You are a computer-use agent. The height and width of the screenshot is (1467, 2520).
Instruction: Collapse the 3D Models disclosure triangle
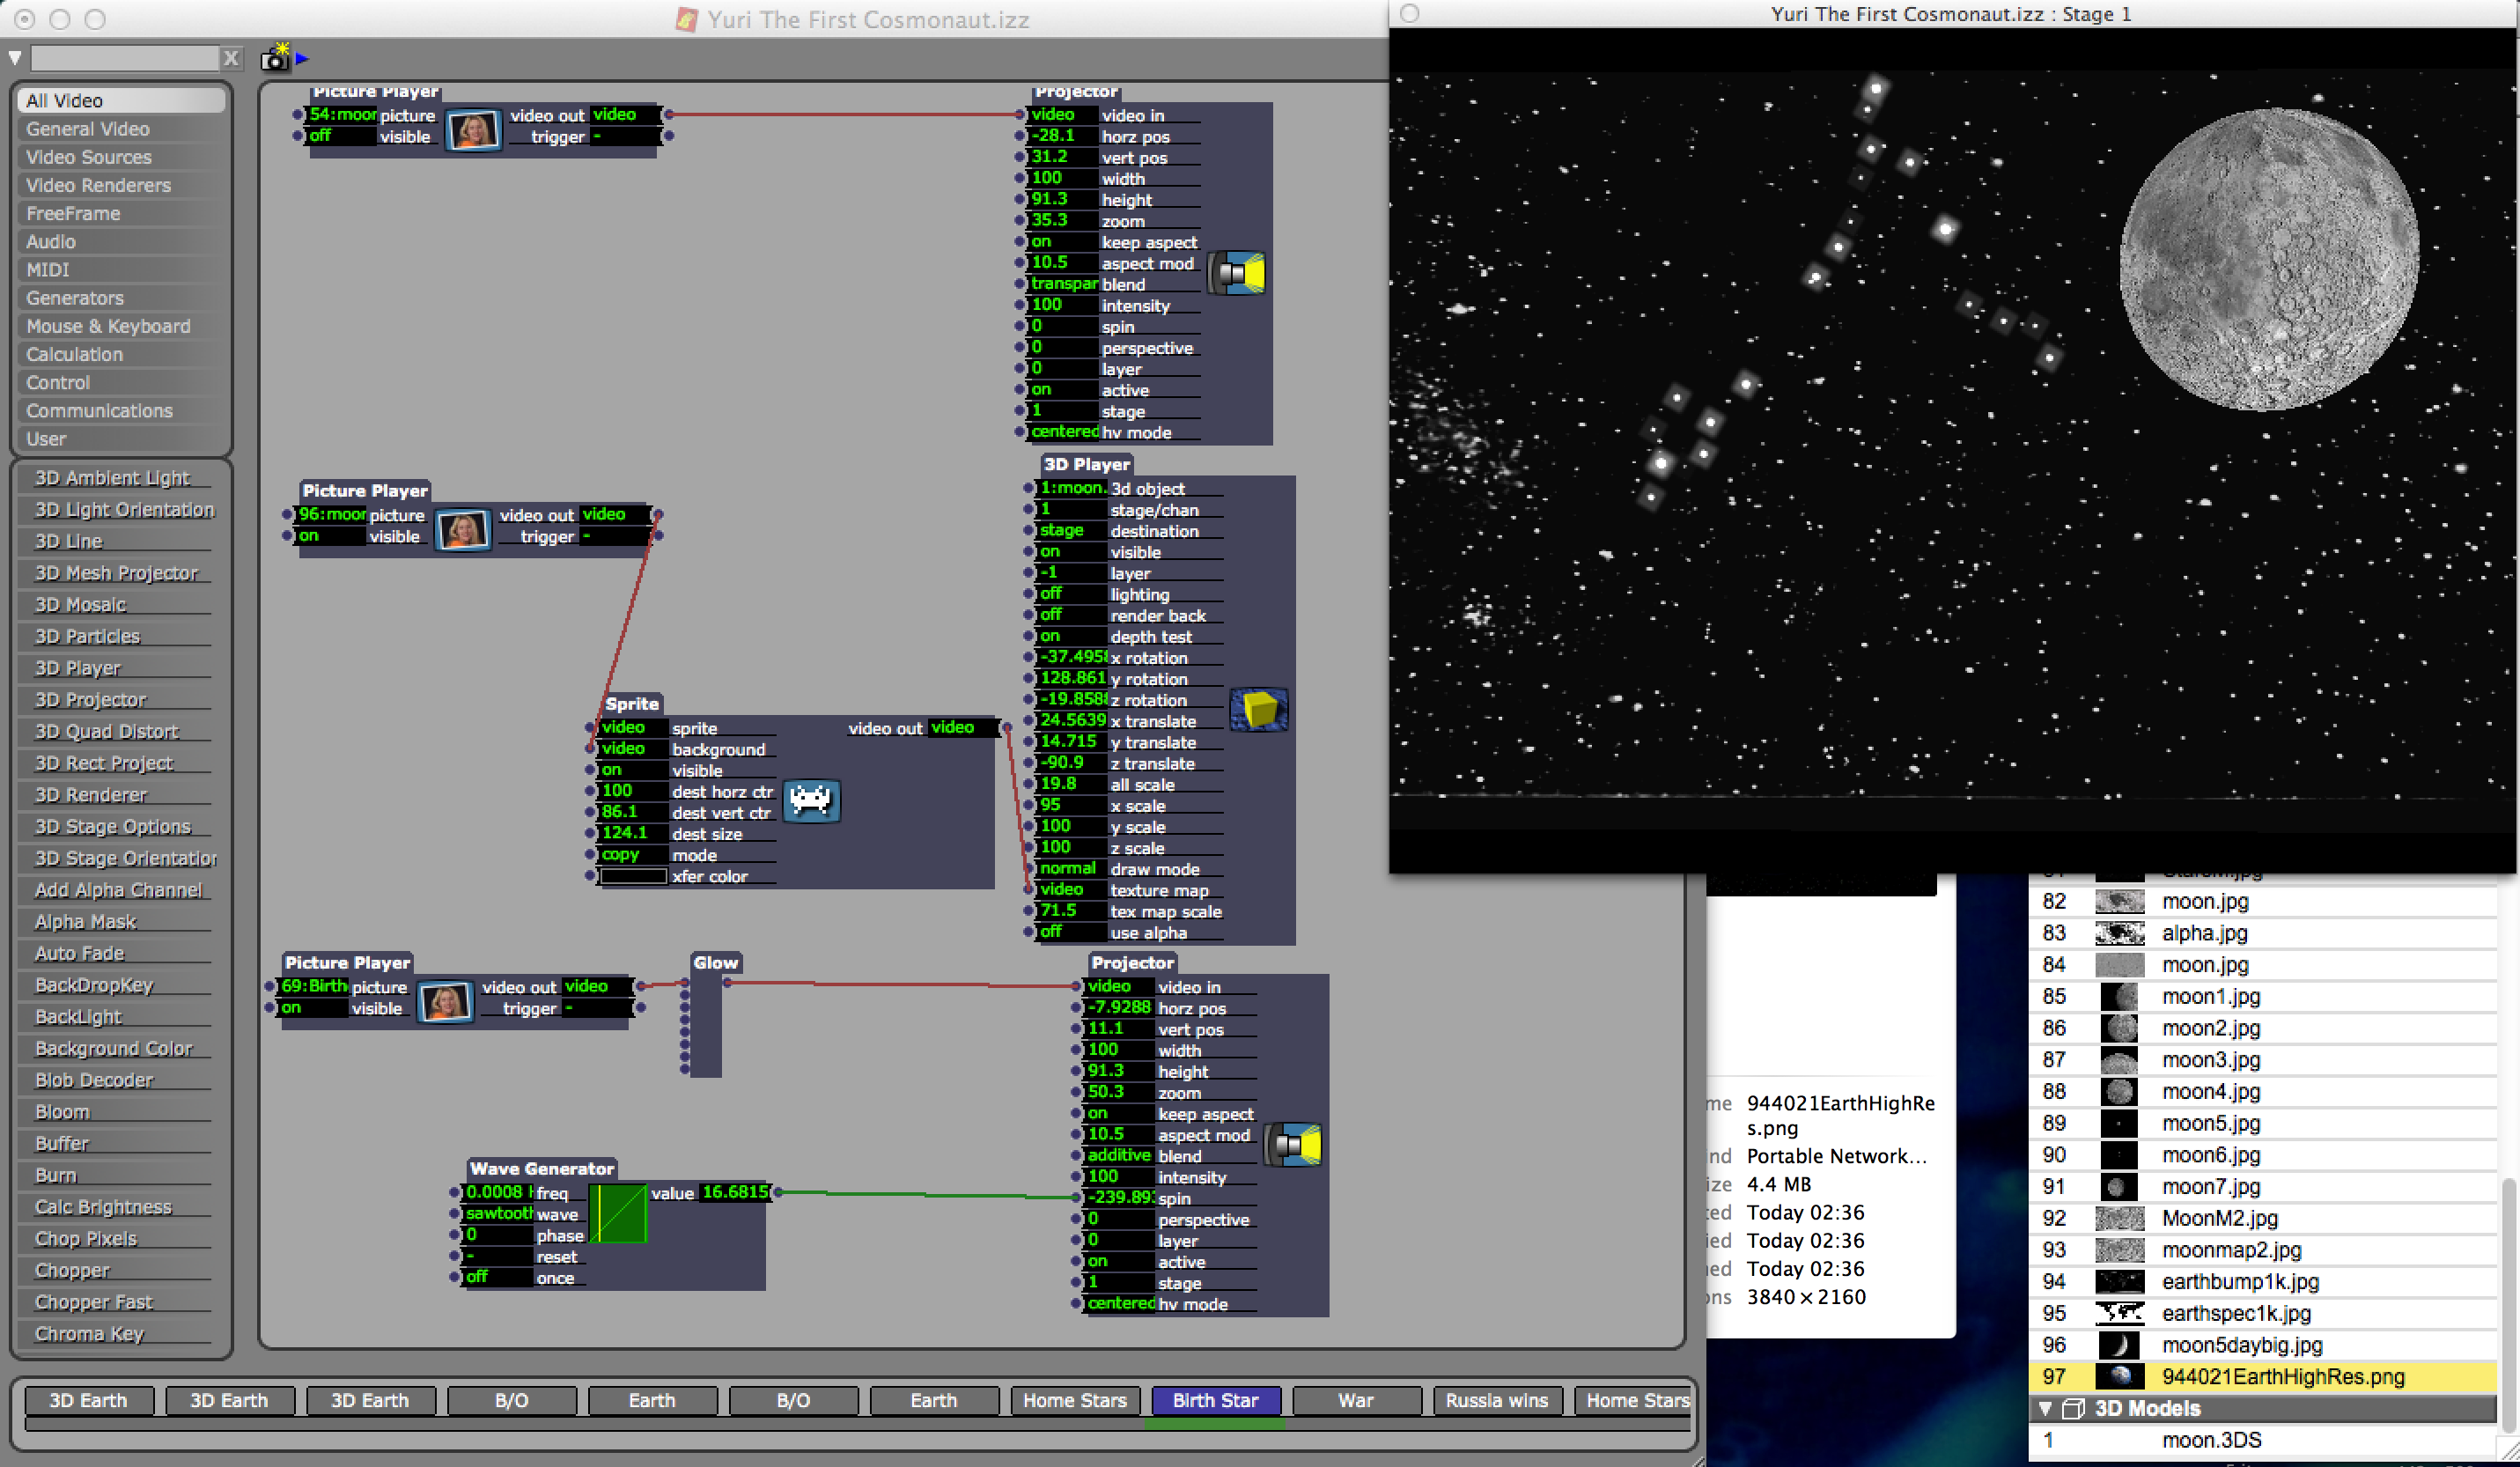pyautogui.click(x=2045, y=1408)
